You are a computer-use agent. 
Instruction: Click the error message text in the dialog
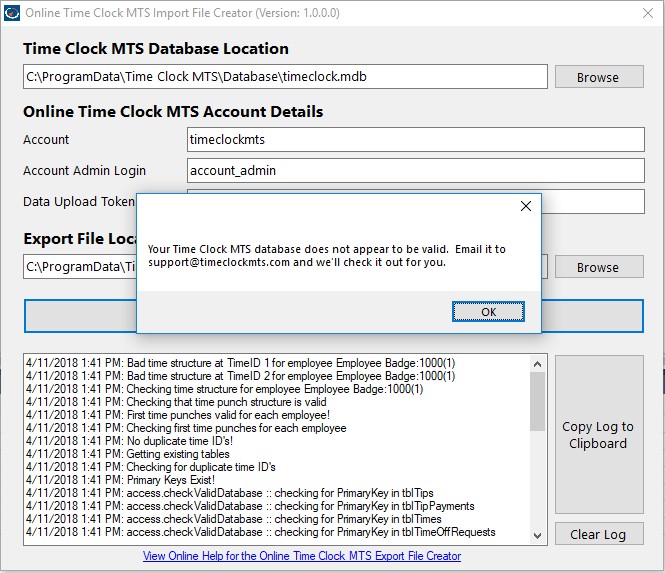pyautogui.click(x=327, y=256)
